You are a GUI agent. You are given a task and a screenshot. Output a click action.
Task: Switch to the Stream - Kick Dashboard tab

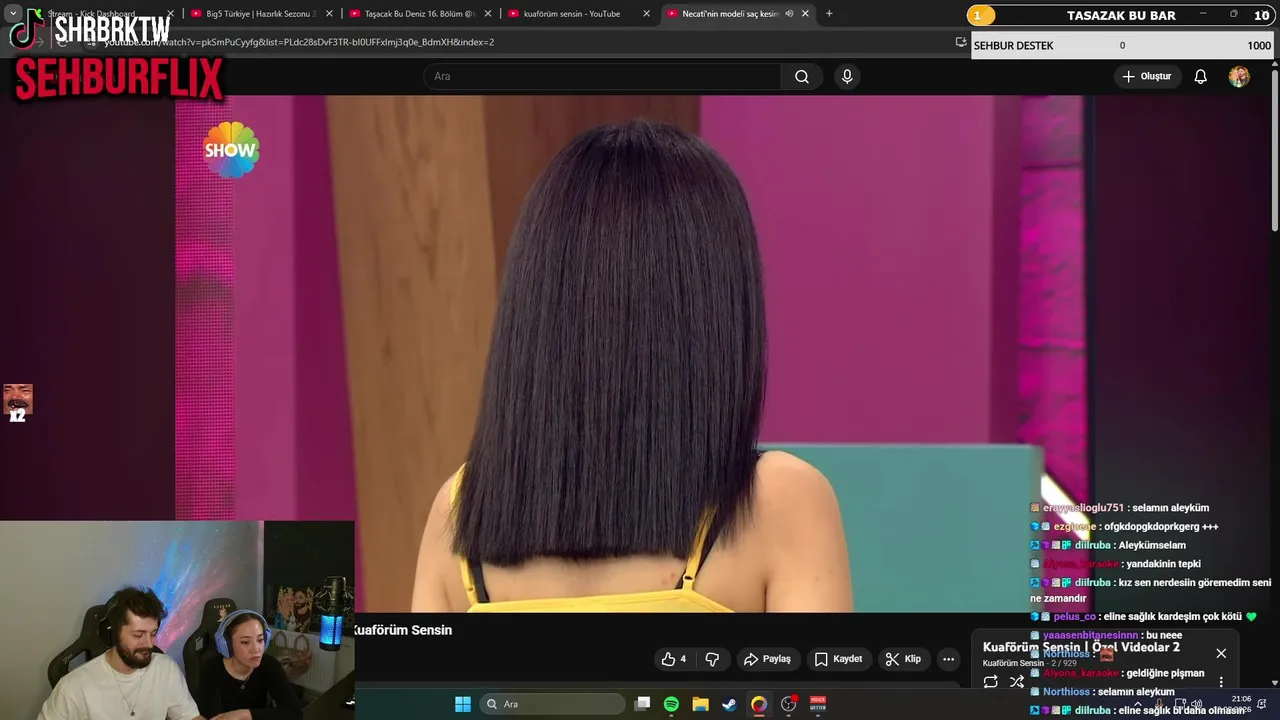point(99,14)
